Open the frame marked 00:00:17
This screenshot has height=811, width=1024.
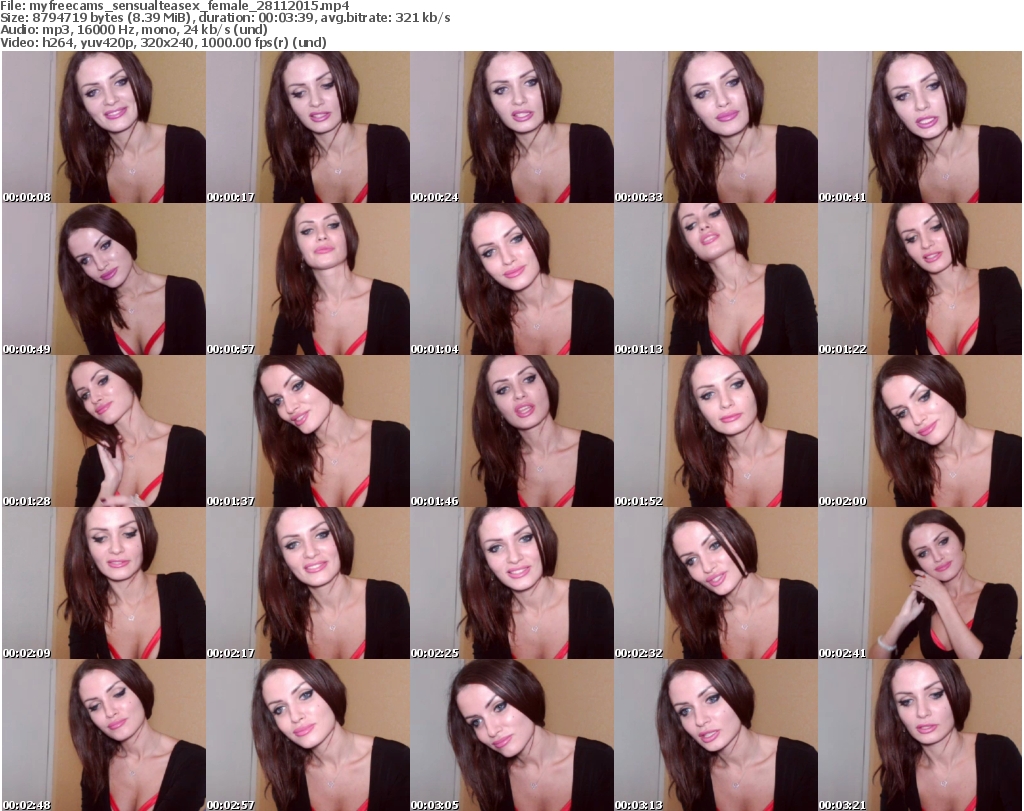308,127
